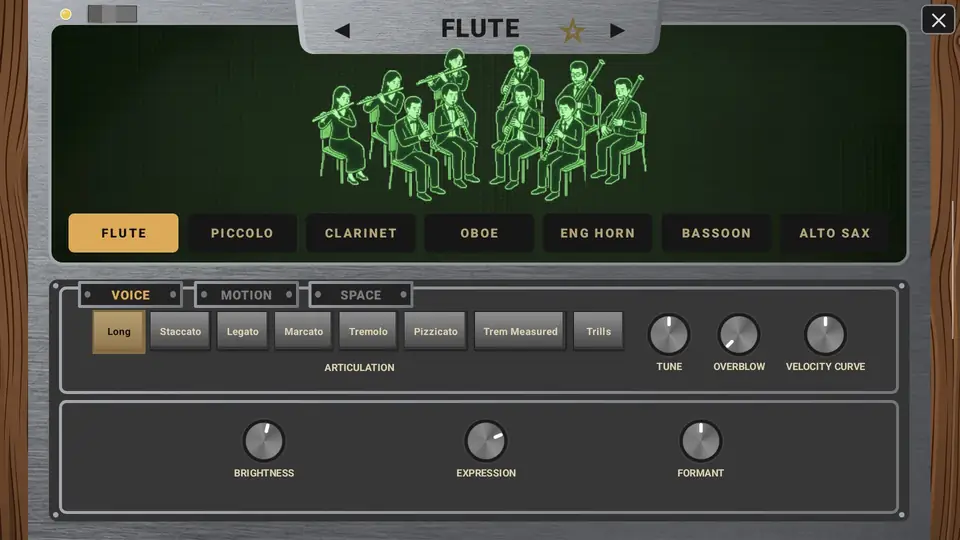
Task: Advance to next instrument with right arrow
Action: (617, 31)
